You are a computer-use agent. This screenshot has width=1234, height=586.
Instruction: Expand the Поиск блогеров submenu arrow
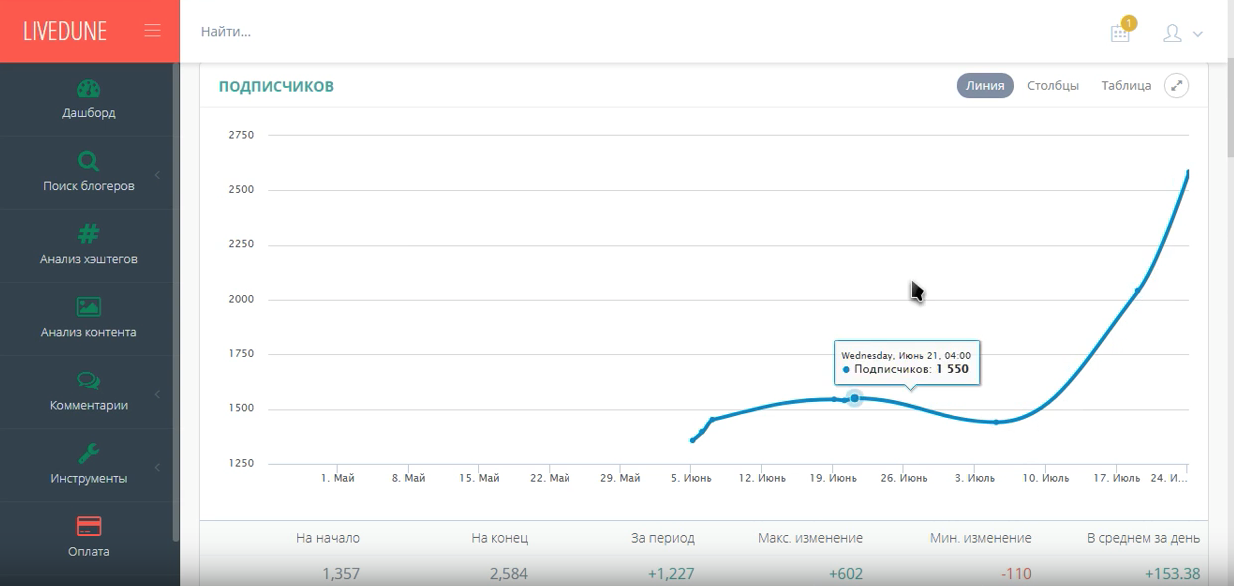pos(157,175)
